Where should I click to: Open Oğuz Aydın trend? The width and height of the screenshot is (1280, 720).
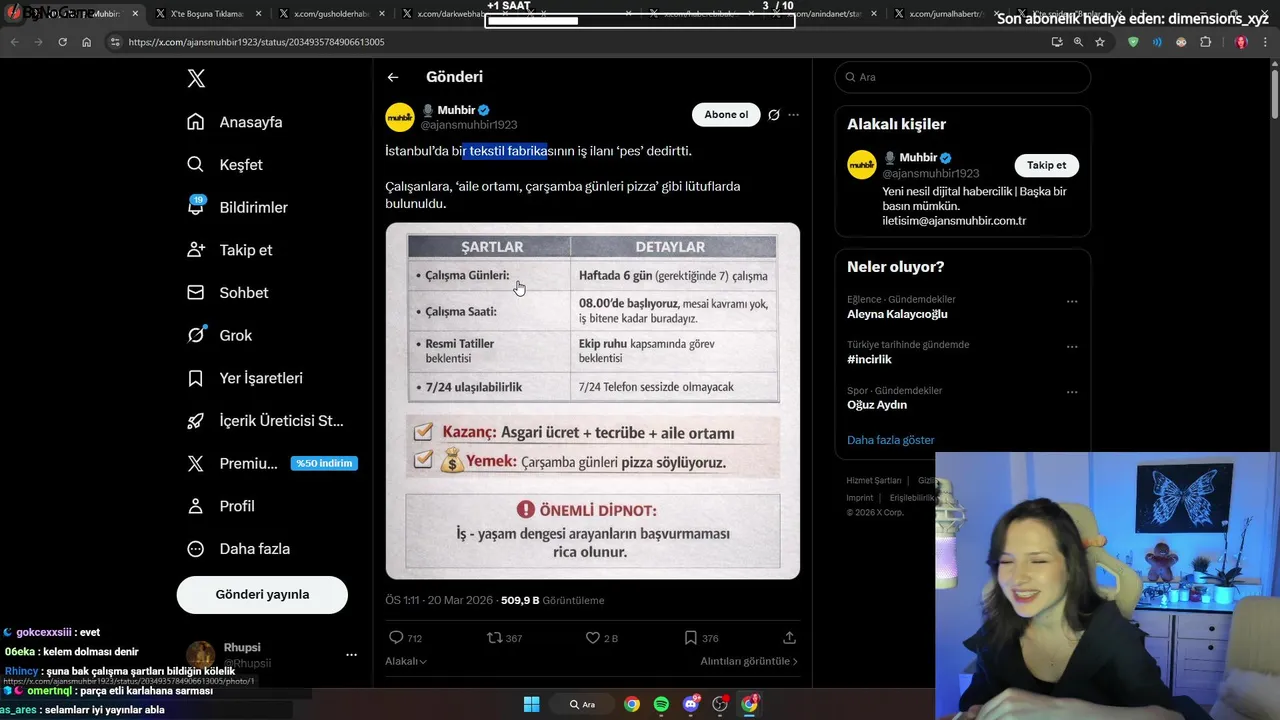[x=877, y=405]
